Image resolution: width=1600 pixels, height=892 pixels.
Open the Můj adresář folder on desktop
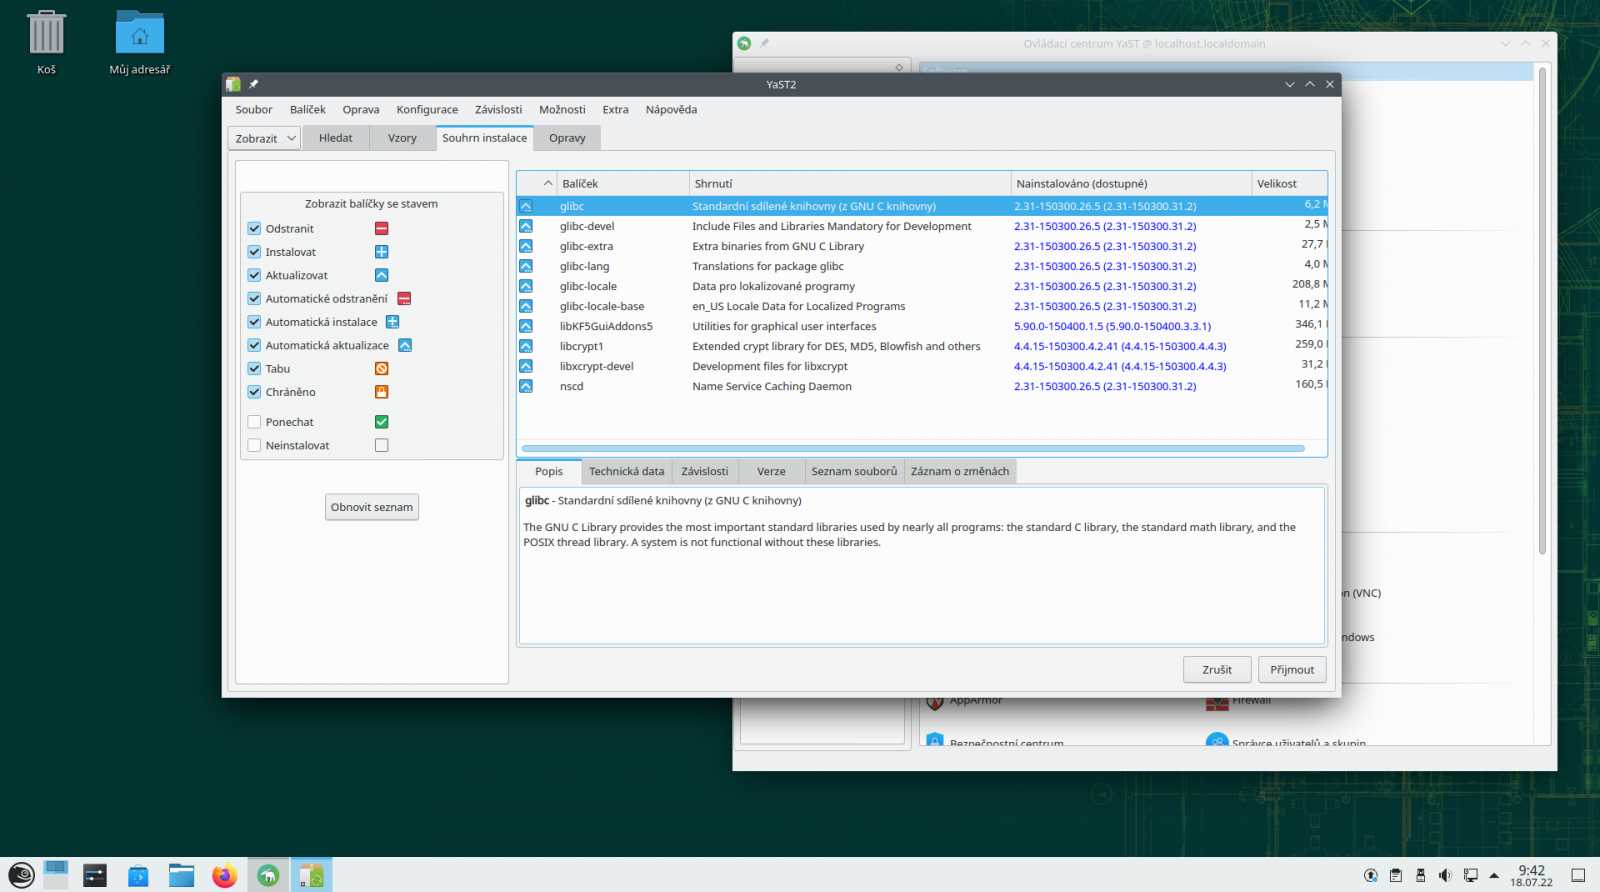point(140,42)
